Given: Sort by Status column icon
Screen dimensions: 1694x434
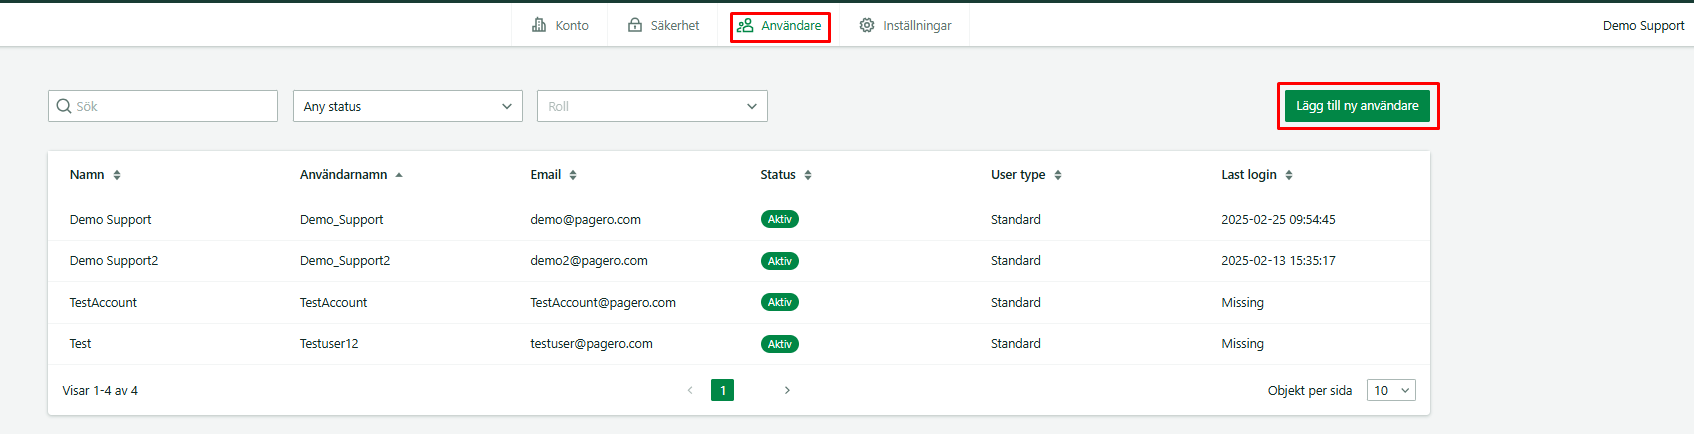Looking at the screenshot, I should pyautogui.click(x=808, y=175).
